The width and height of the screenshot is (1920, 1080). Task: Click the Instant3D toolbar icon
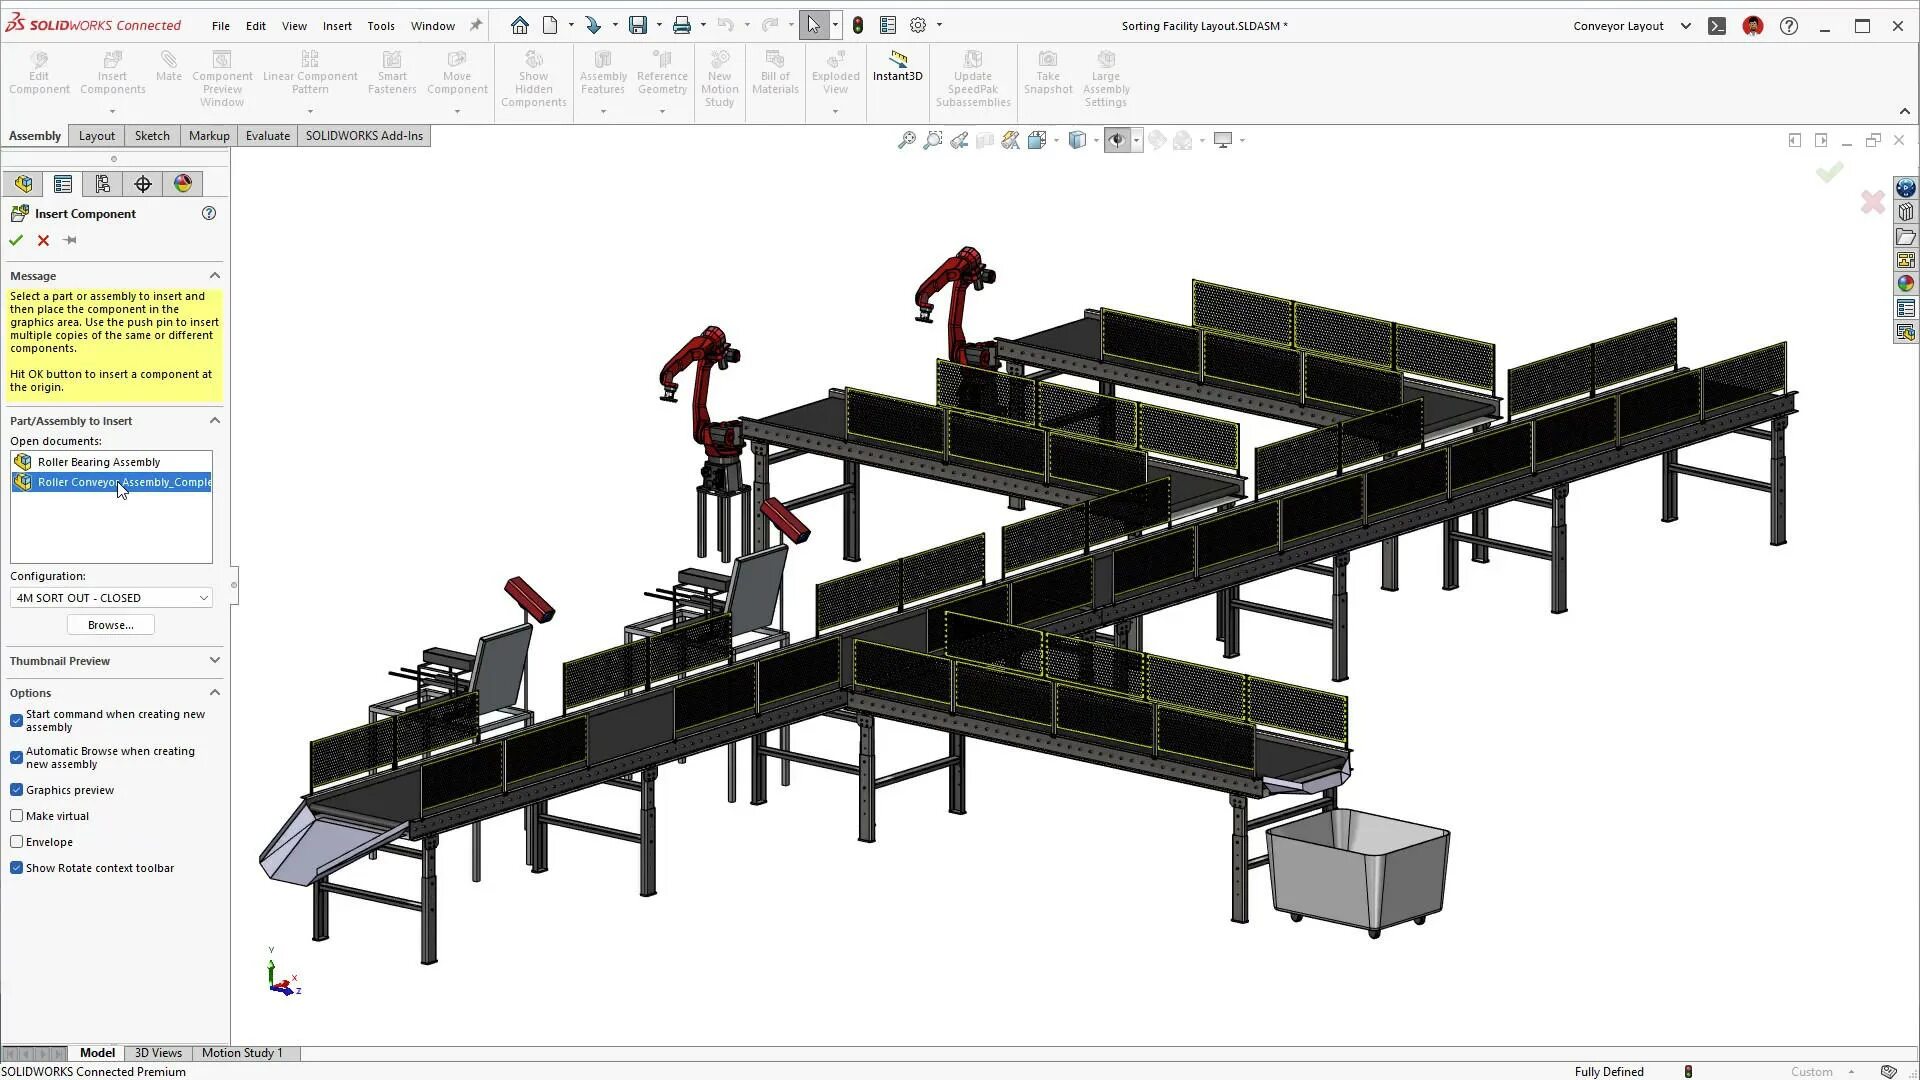(897, 65)
